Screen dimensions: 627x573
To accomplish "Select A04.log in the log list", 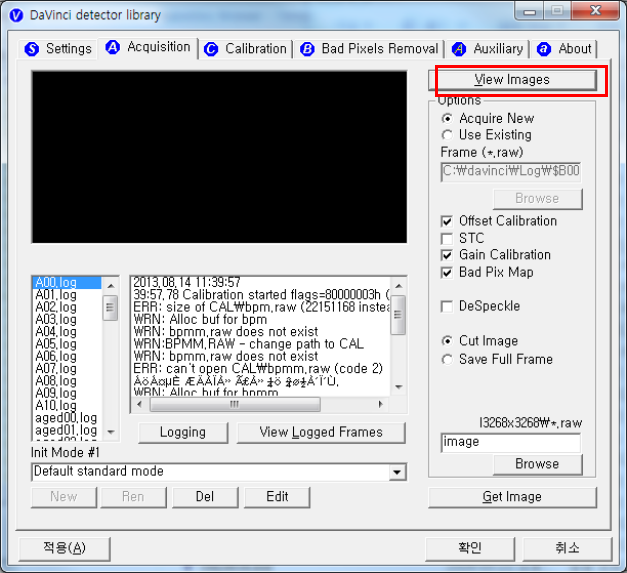I will pos(66,332).
